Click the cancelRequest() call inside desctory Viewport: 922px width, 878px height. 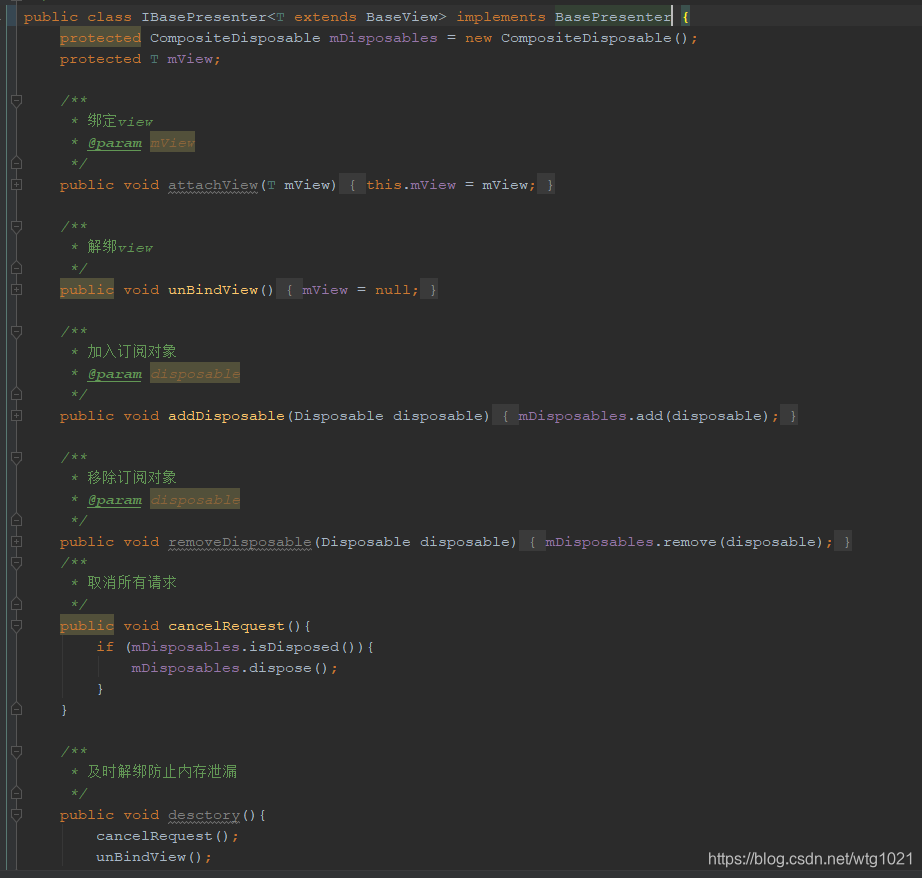tap(165, 835)
